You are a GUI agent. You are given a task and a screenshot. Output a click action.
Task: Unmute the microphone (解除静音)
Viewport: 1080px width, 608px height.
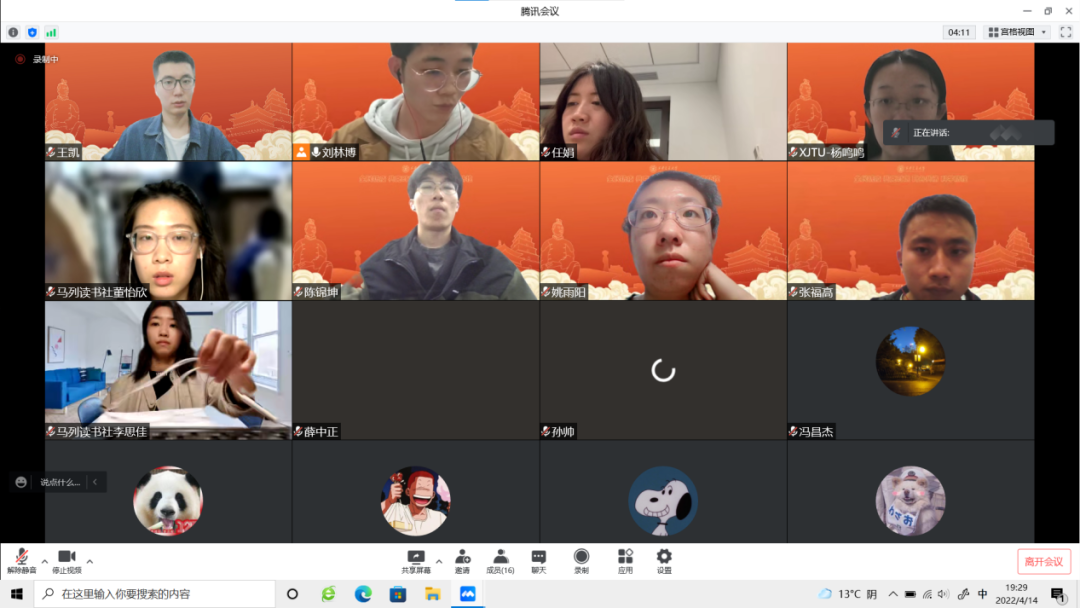(x=21, y=559)
